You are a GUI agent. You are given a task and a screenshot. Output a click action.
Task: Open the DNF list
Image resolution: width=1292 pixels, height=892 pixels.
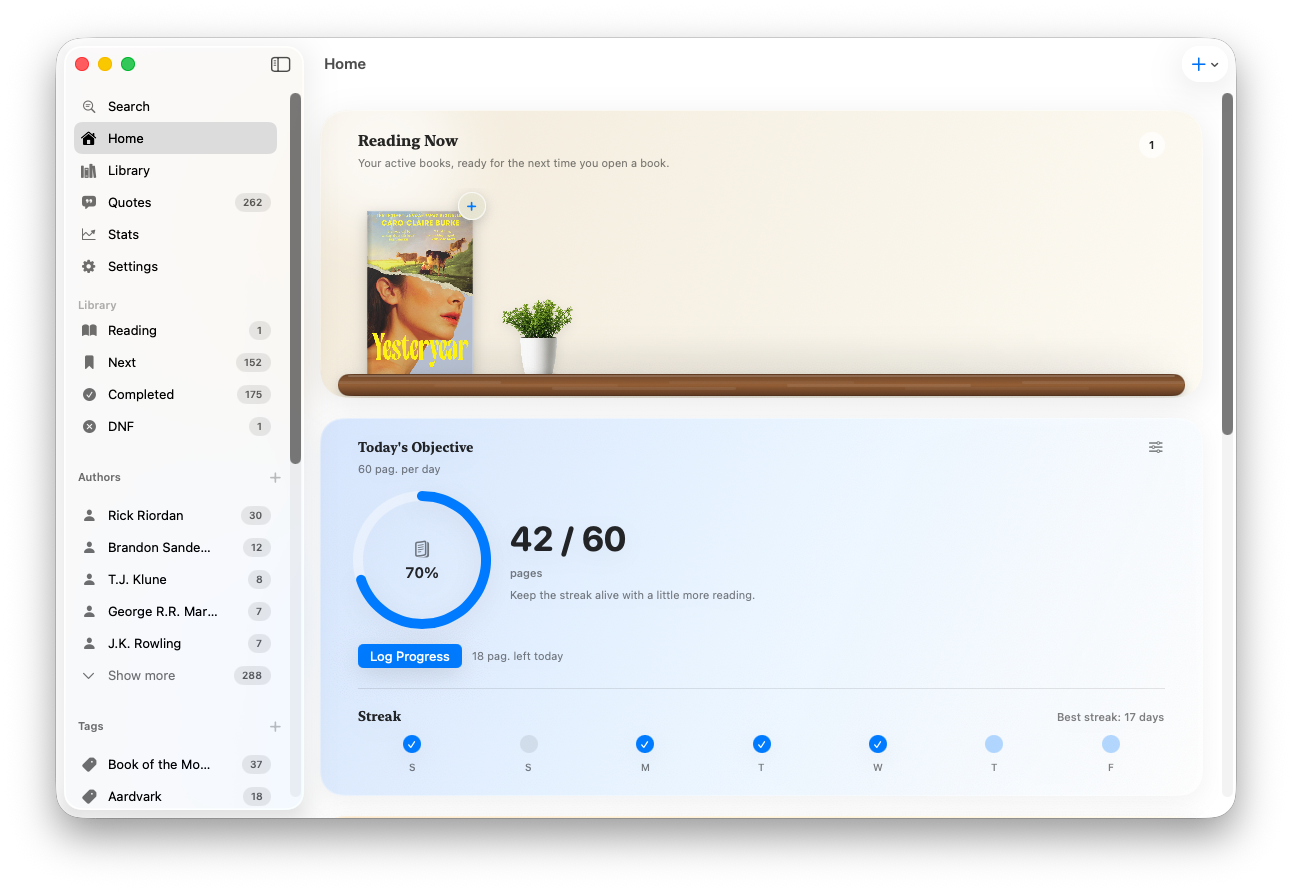tap(175, 426)
